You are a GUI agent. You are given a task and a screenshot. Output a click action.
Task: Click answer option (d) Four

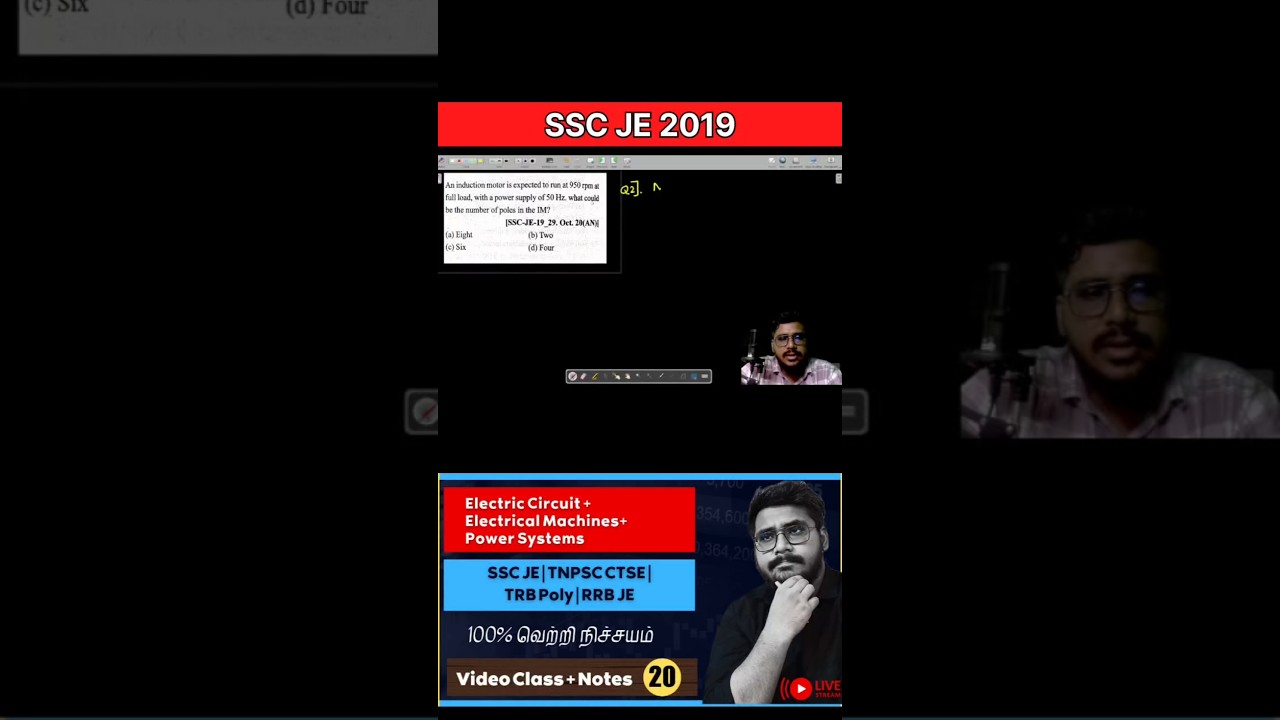point(541,248)
